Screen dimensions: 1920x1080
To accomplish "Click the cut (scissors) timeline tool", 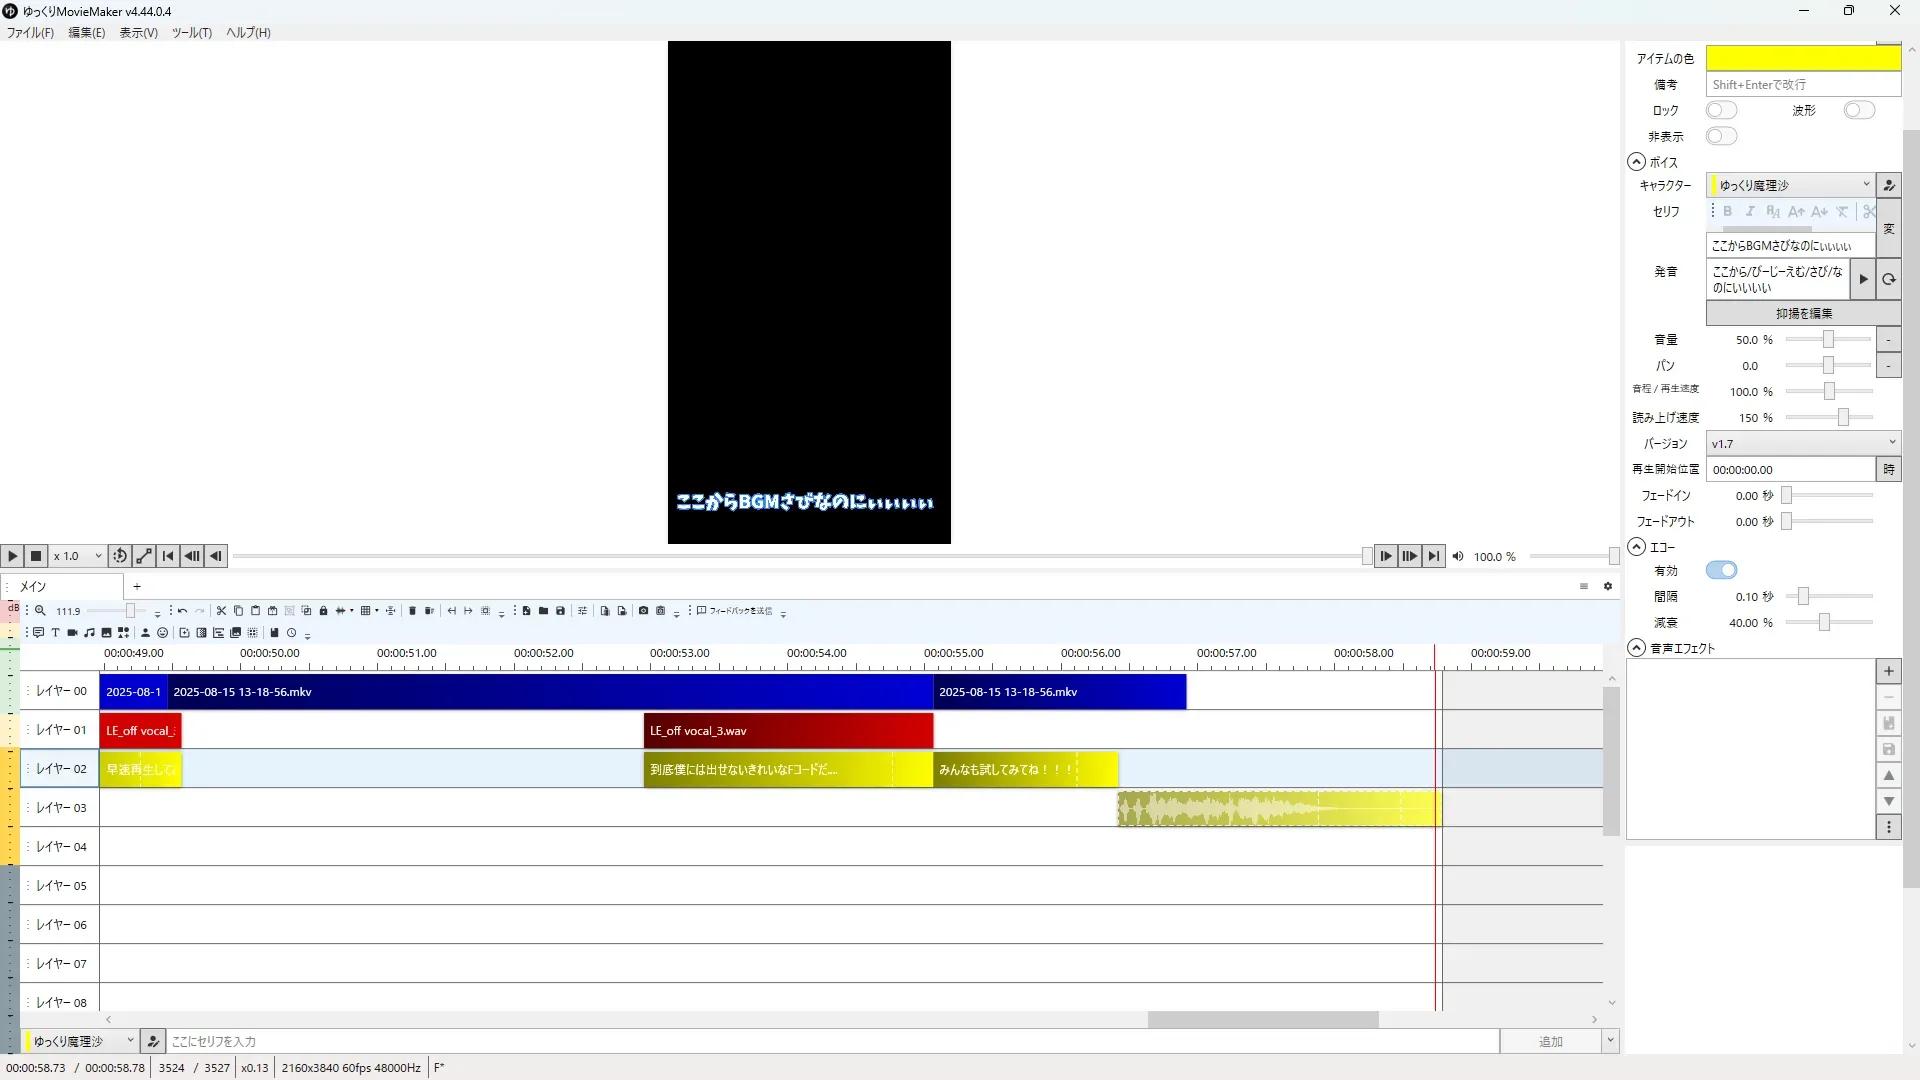I will coord(221,611).
